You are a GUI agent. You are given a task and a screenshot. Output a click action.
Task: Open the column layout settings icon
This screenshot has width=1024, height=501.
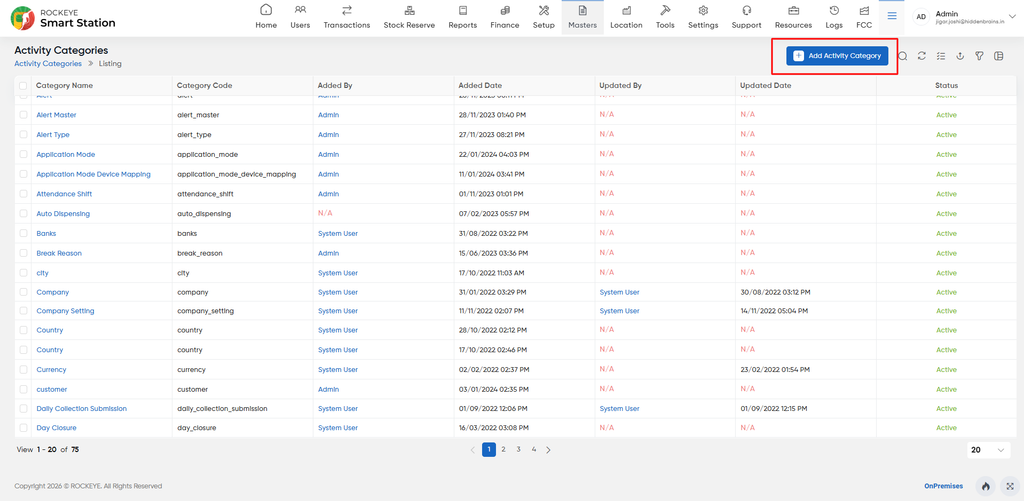998,56
